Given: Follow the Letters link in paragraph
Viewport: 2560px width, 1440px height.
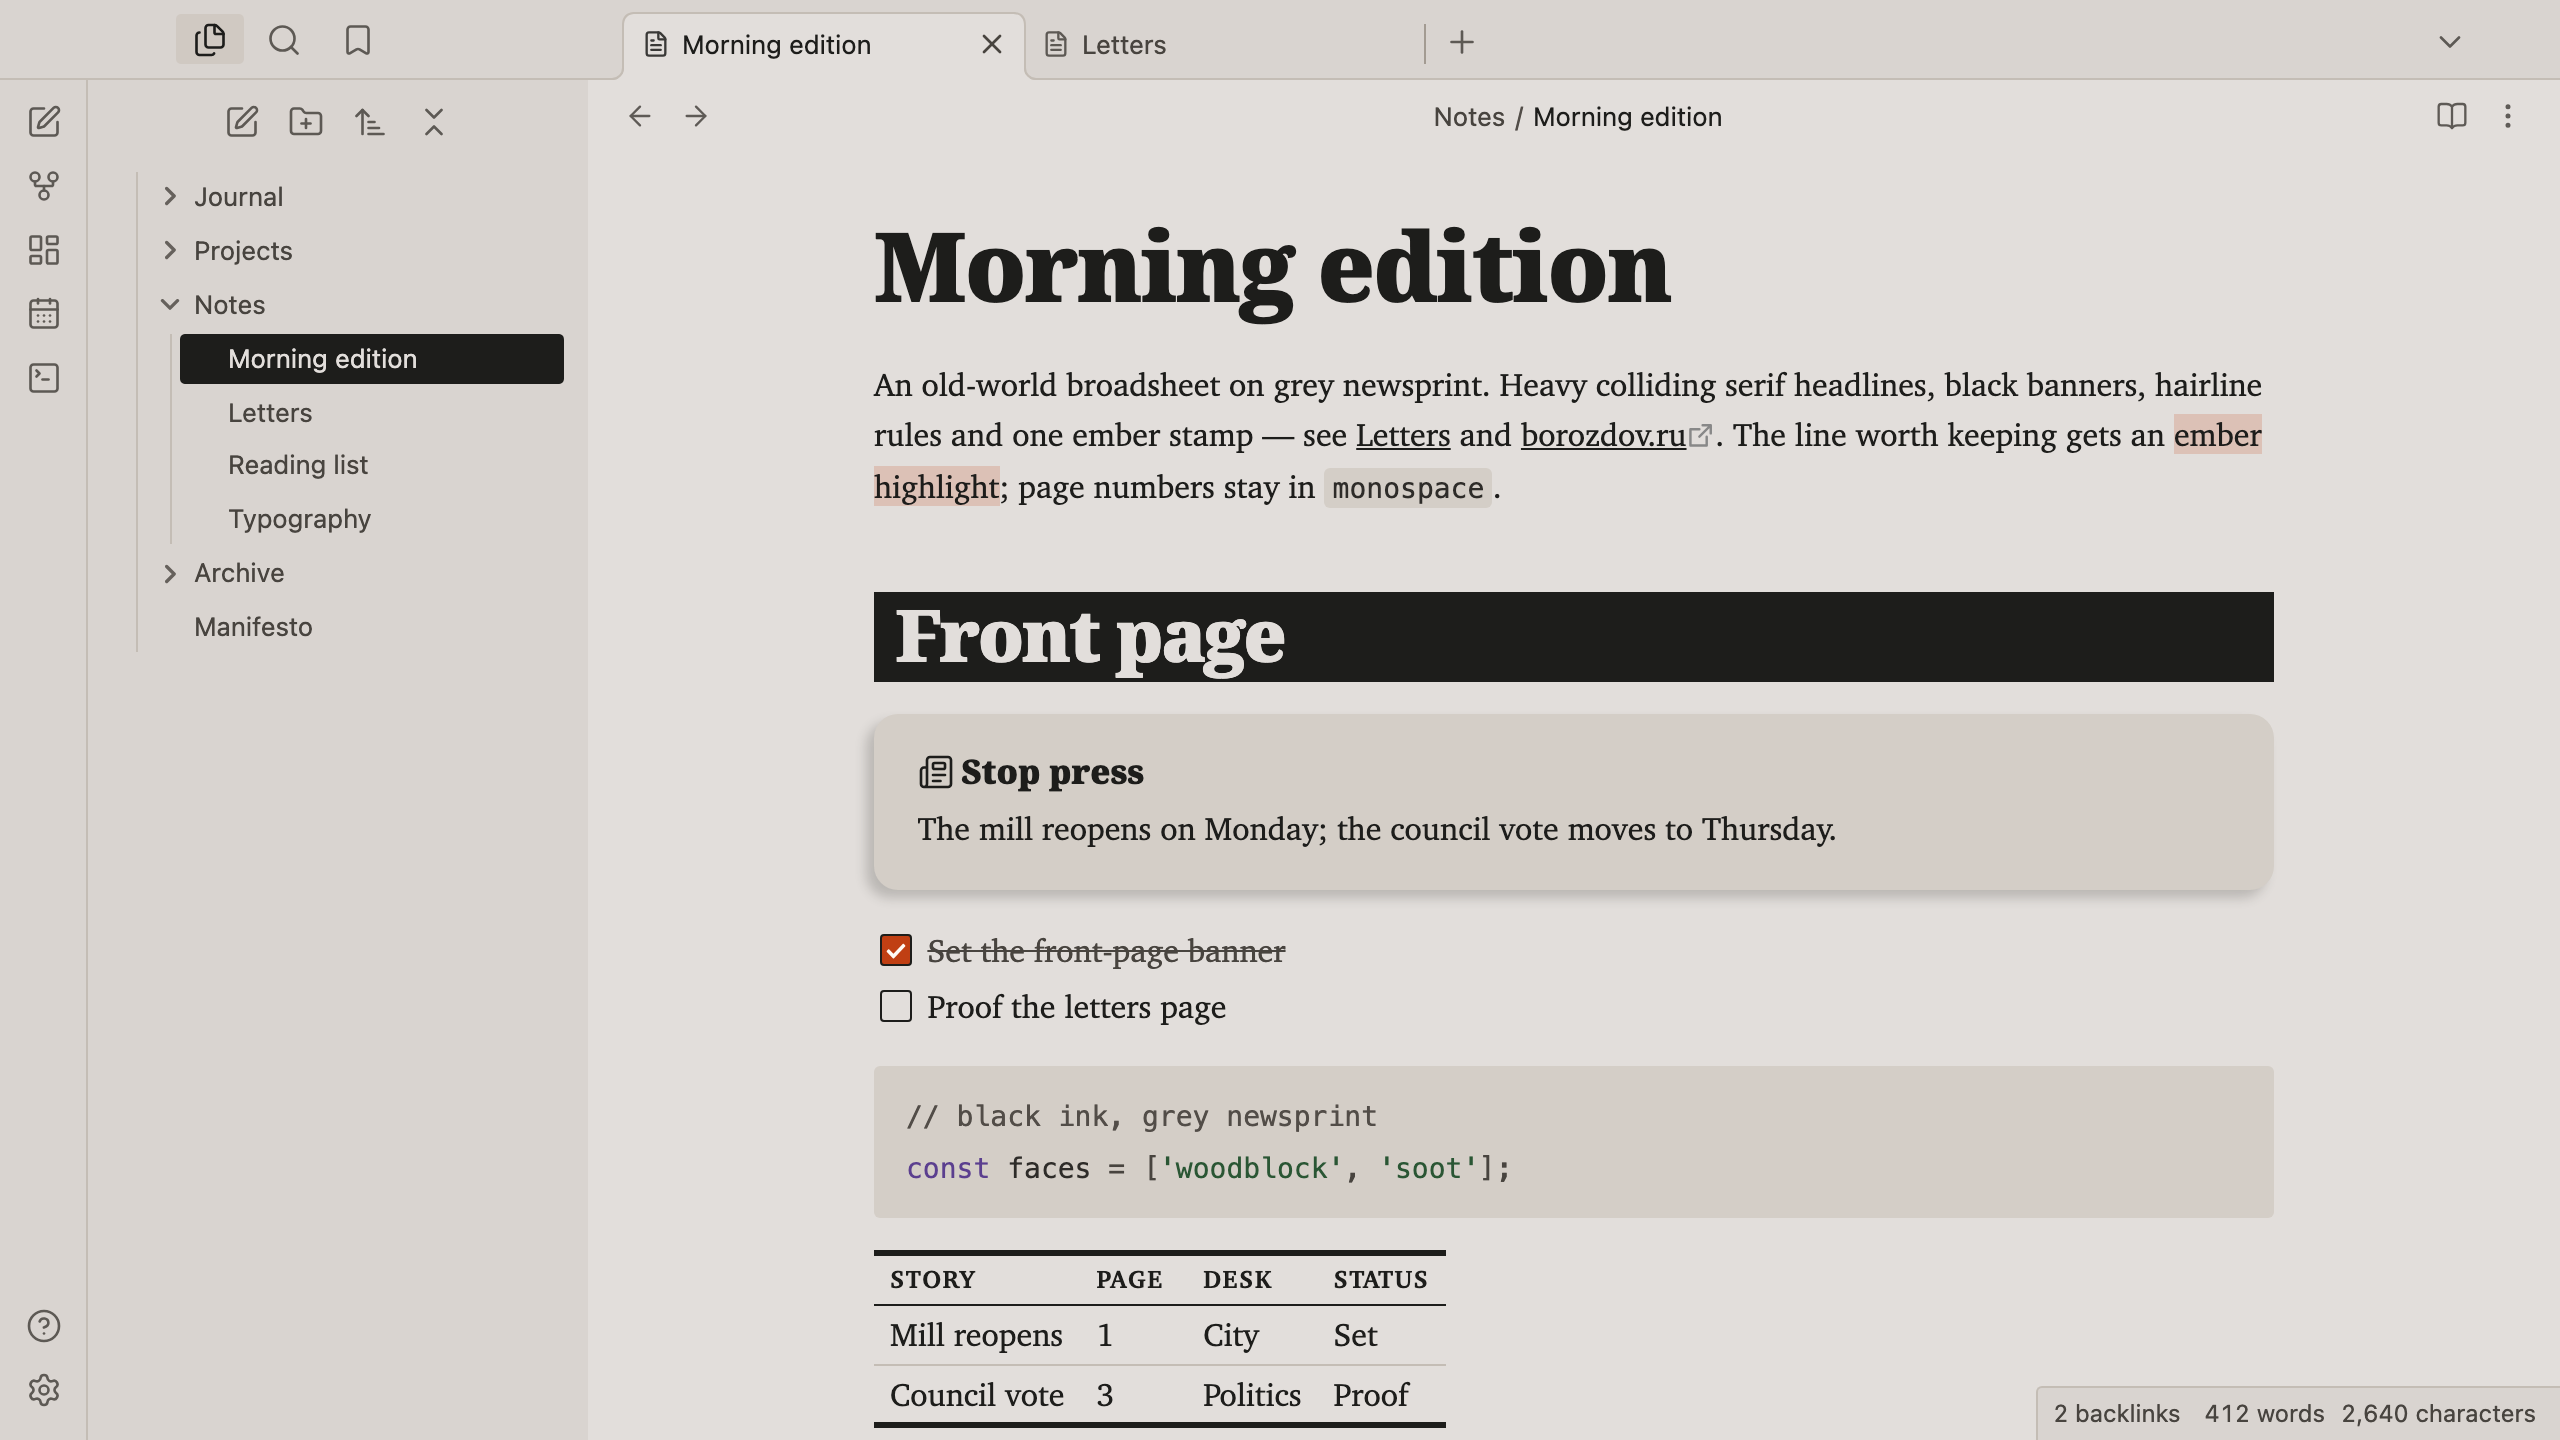Looking at the screenshot, I should (1403, 435).
